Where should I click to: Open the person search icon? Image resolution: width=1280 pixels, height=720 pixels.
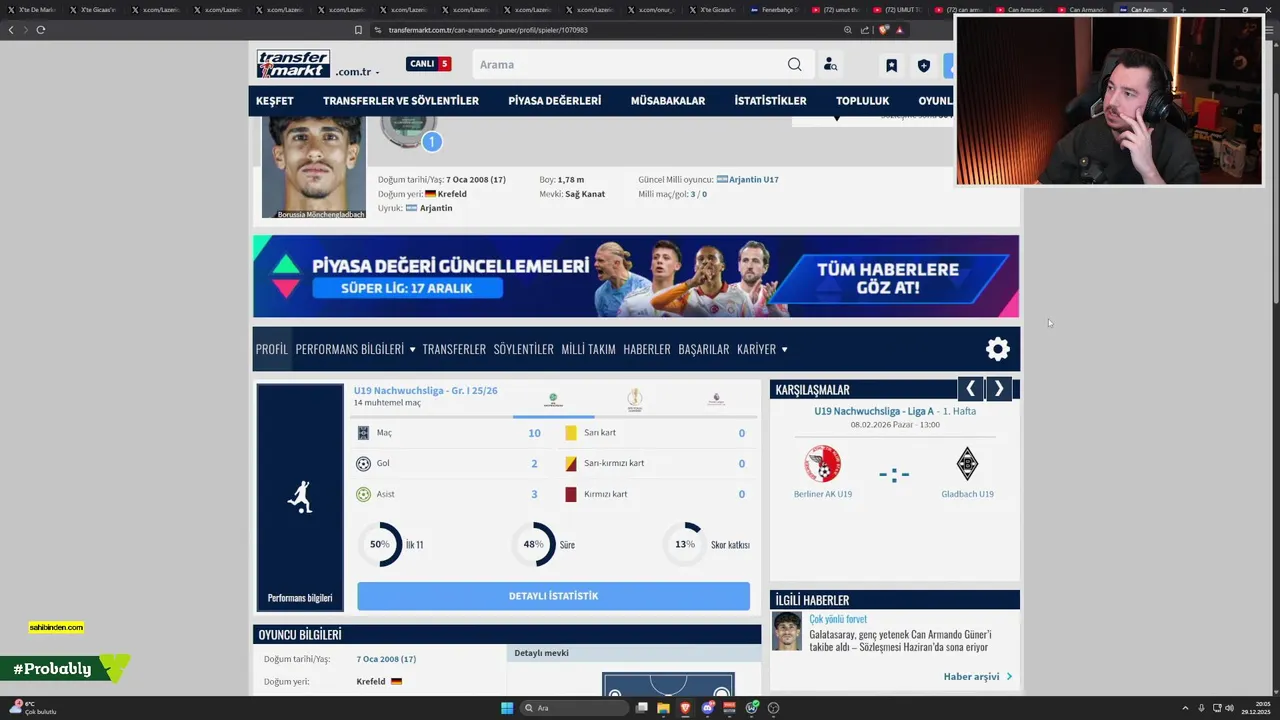coord(830,65)
